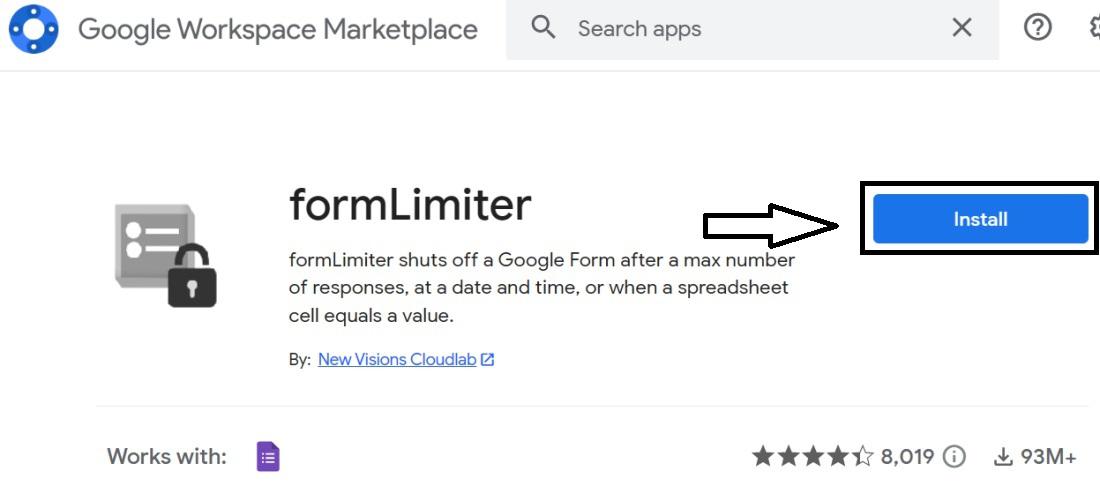Clear the search with the X icon

(x=962, y=28)
